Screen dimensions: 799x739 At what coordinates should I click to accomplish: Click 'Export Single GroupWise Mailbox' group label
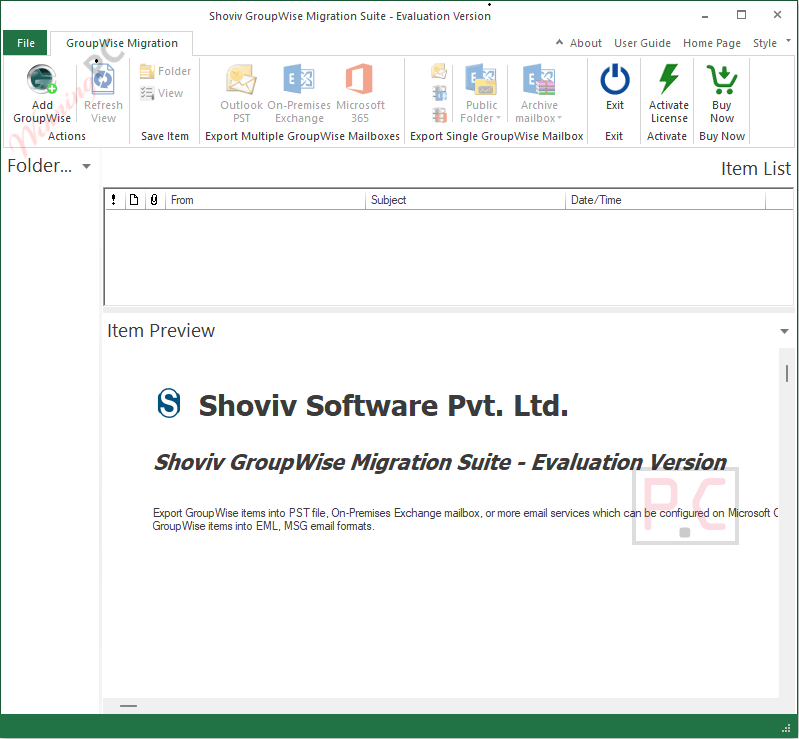pyautogui.click(x=497, y=136)
